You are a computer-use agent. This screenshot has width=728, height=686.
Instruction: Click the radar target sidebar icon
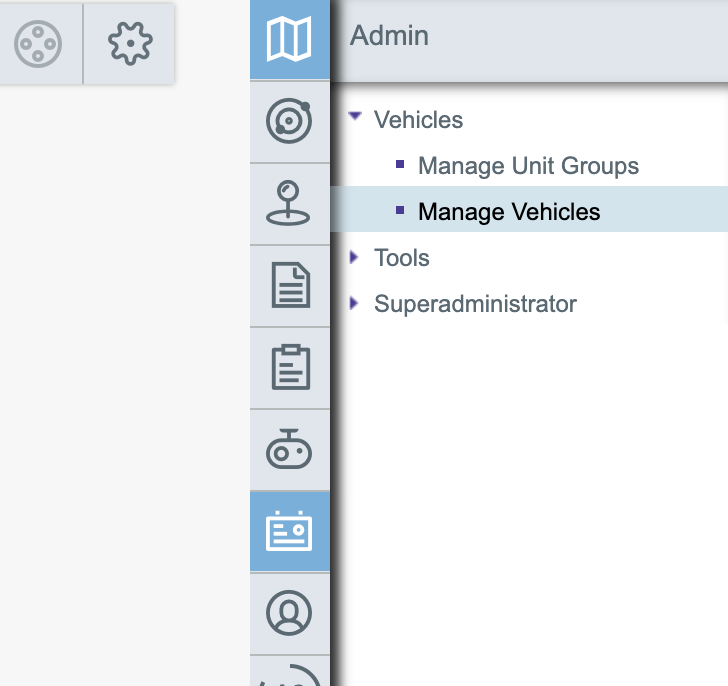tap(289, 122)
